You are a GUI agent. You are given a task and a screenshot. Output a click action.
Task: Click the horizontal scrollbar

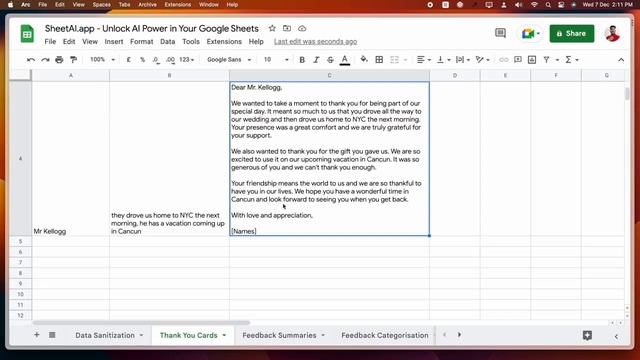click(x=141, y=322)
